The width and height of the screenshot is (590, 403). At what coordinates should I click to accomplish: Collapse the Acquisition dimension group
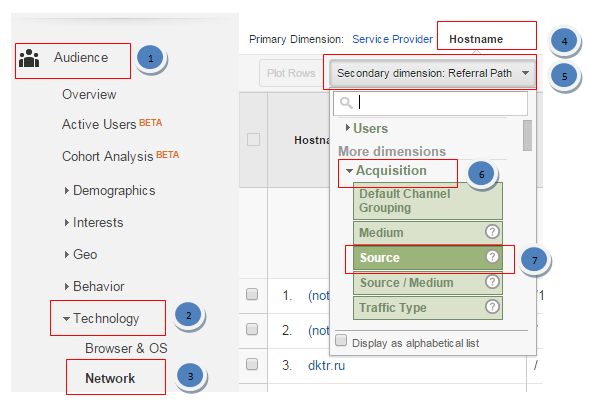tap(386, 171)
